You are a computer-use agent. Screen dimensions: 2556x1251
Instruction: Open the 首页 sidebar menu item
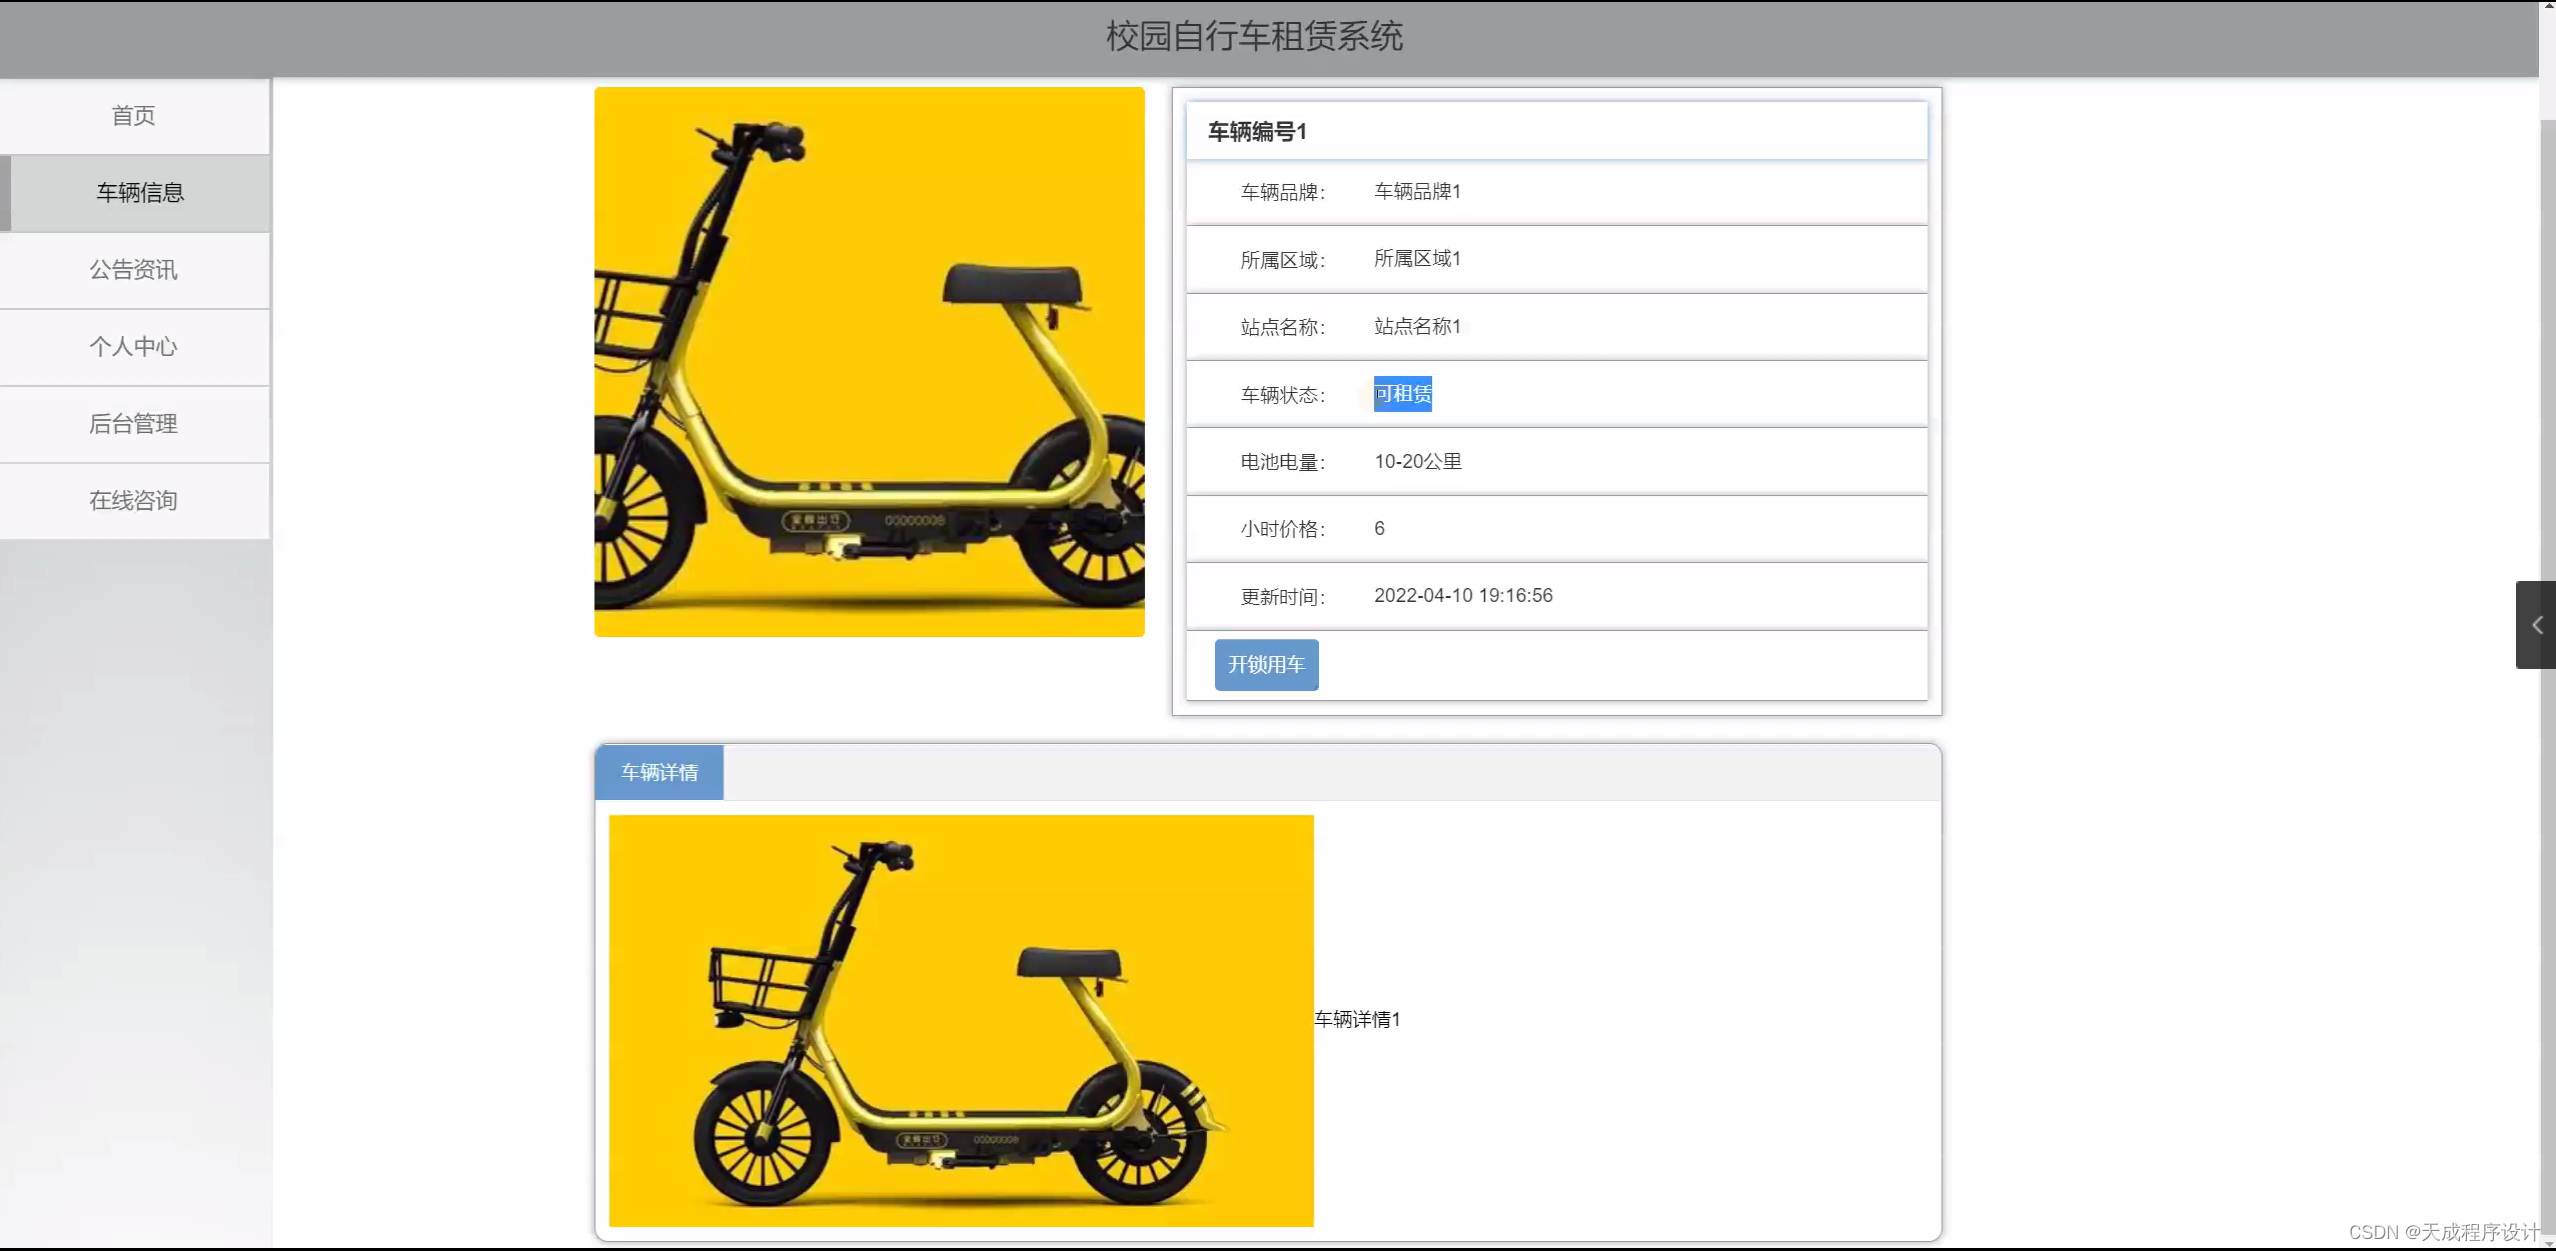coord(134,116)
